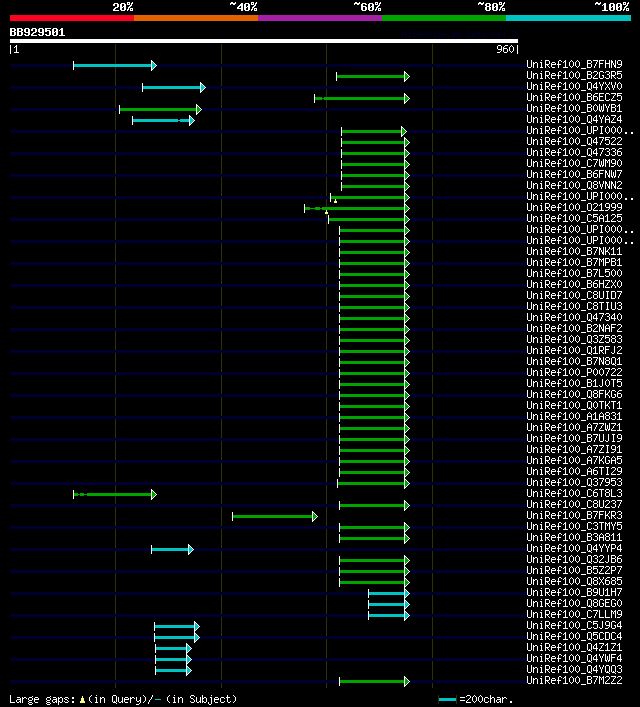Select the UniRef100_Q5CDC4 label
The image size is (640, 707).
coord(574,636)
